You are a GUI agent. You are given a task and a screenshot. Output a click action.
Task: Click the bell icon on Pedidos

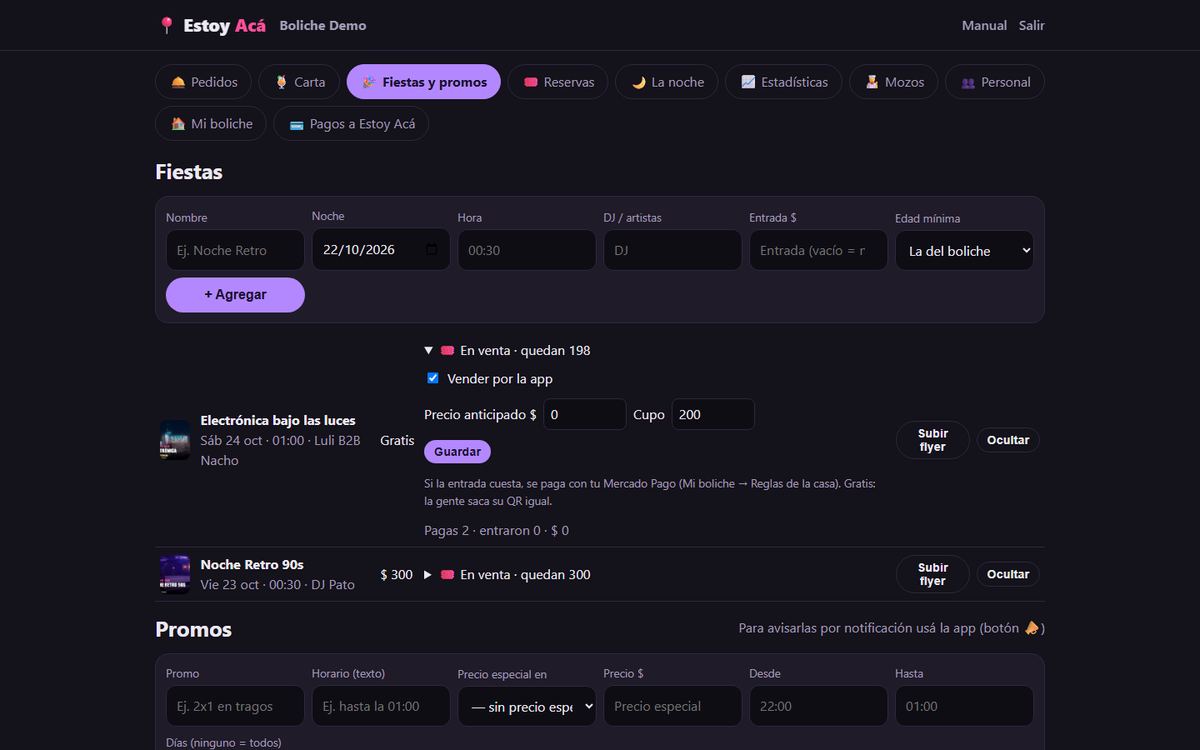[x=178, y=82]
